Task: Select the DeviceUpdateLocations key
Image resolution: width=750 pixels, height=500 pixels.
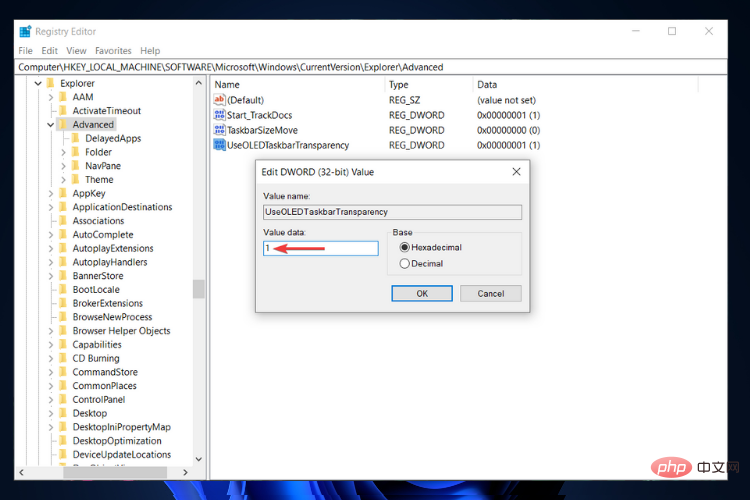Action: pyautogui.click(x=121, y=455)
